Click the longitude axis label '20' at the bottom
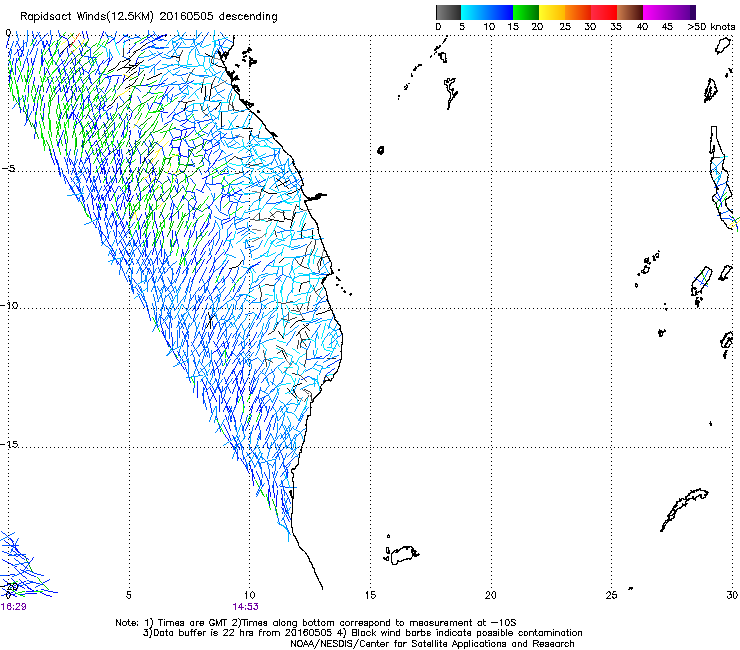Viewport: 740px width, 650px height. pos(491,595)
